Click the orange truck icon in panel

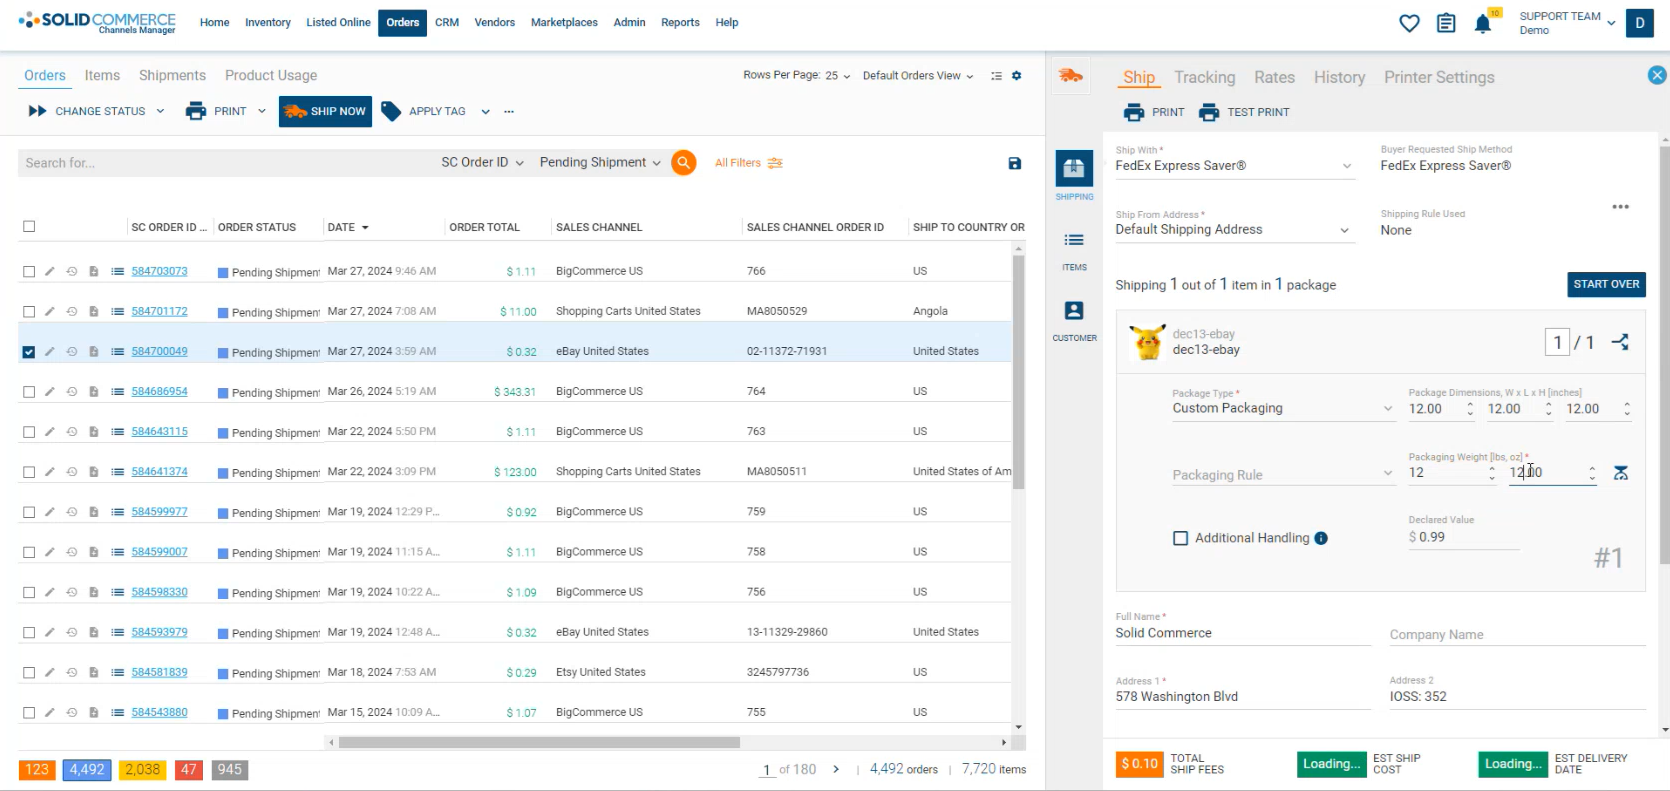[1071, 76]
